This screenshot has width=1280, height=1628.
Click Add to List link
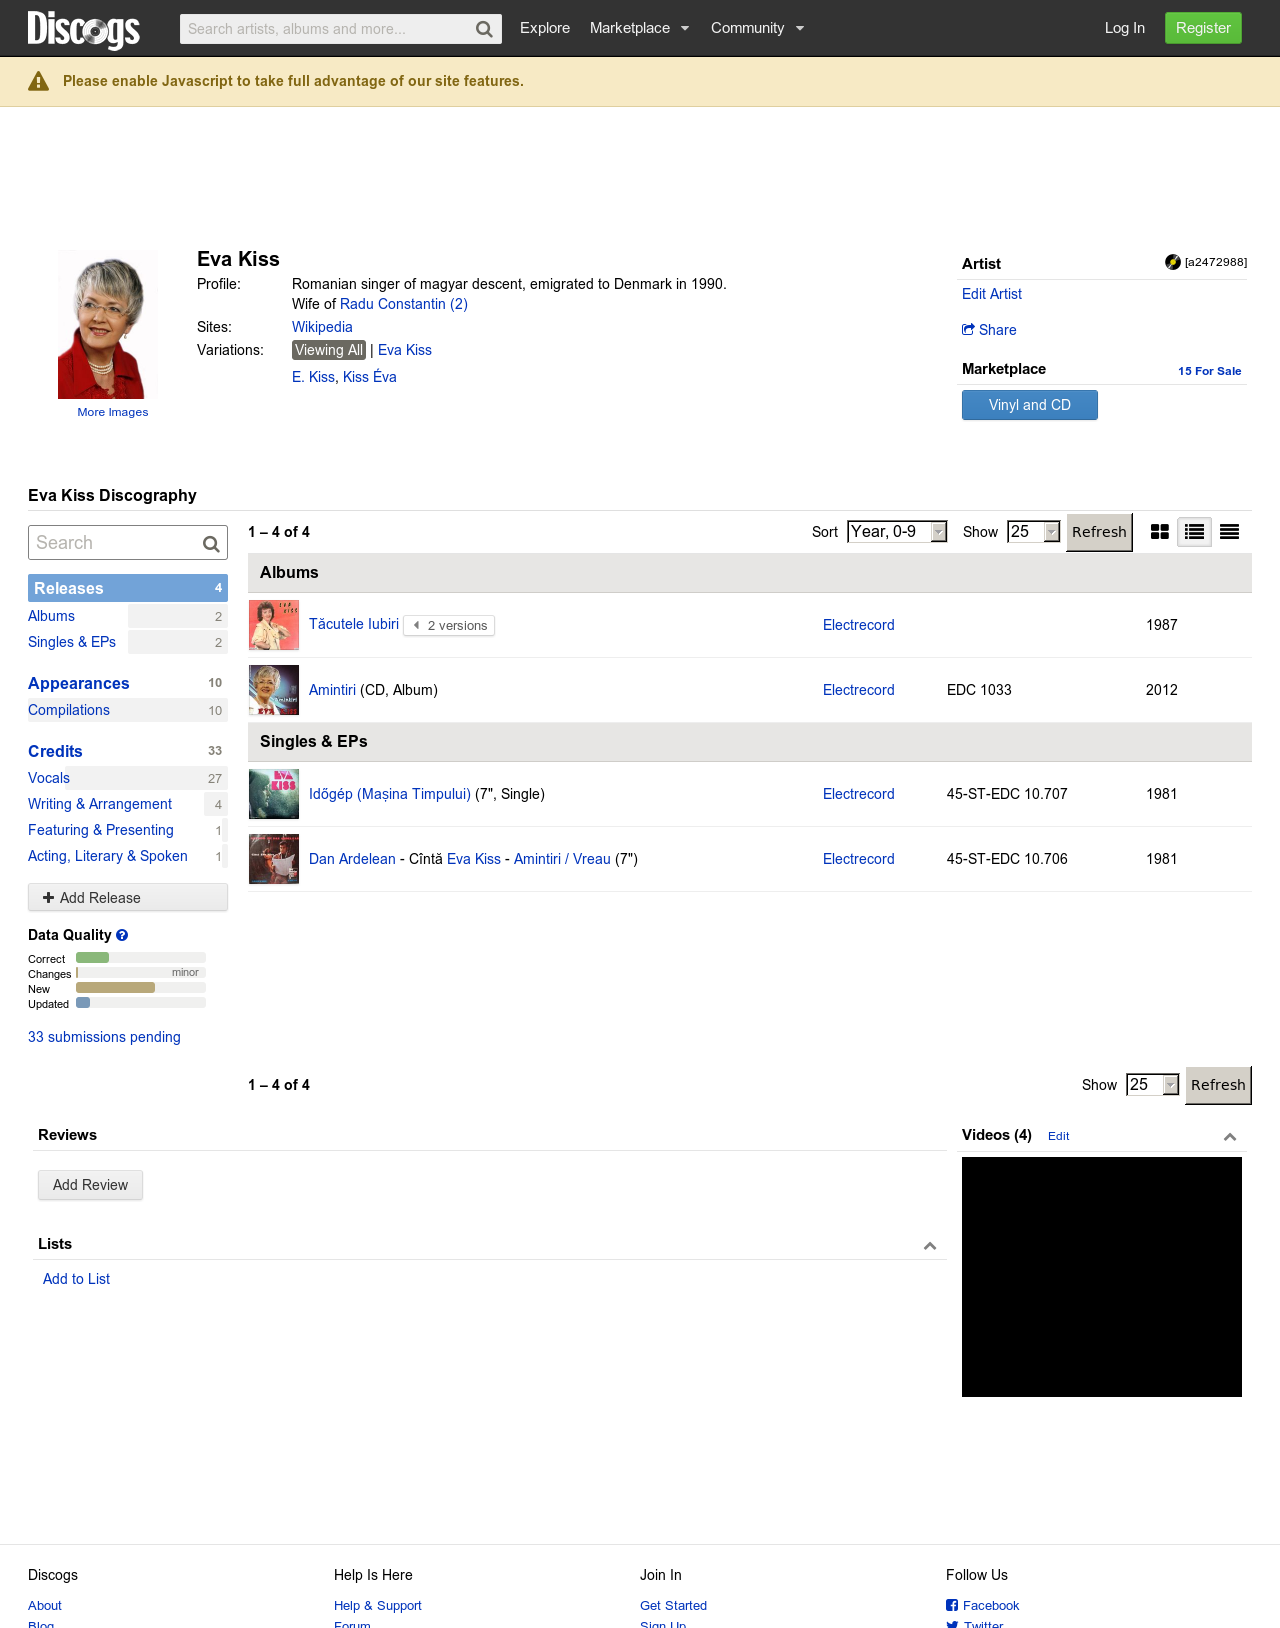[x=76, y=1279]
